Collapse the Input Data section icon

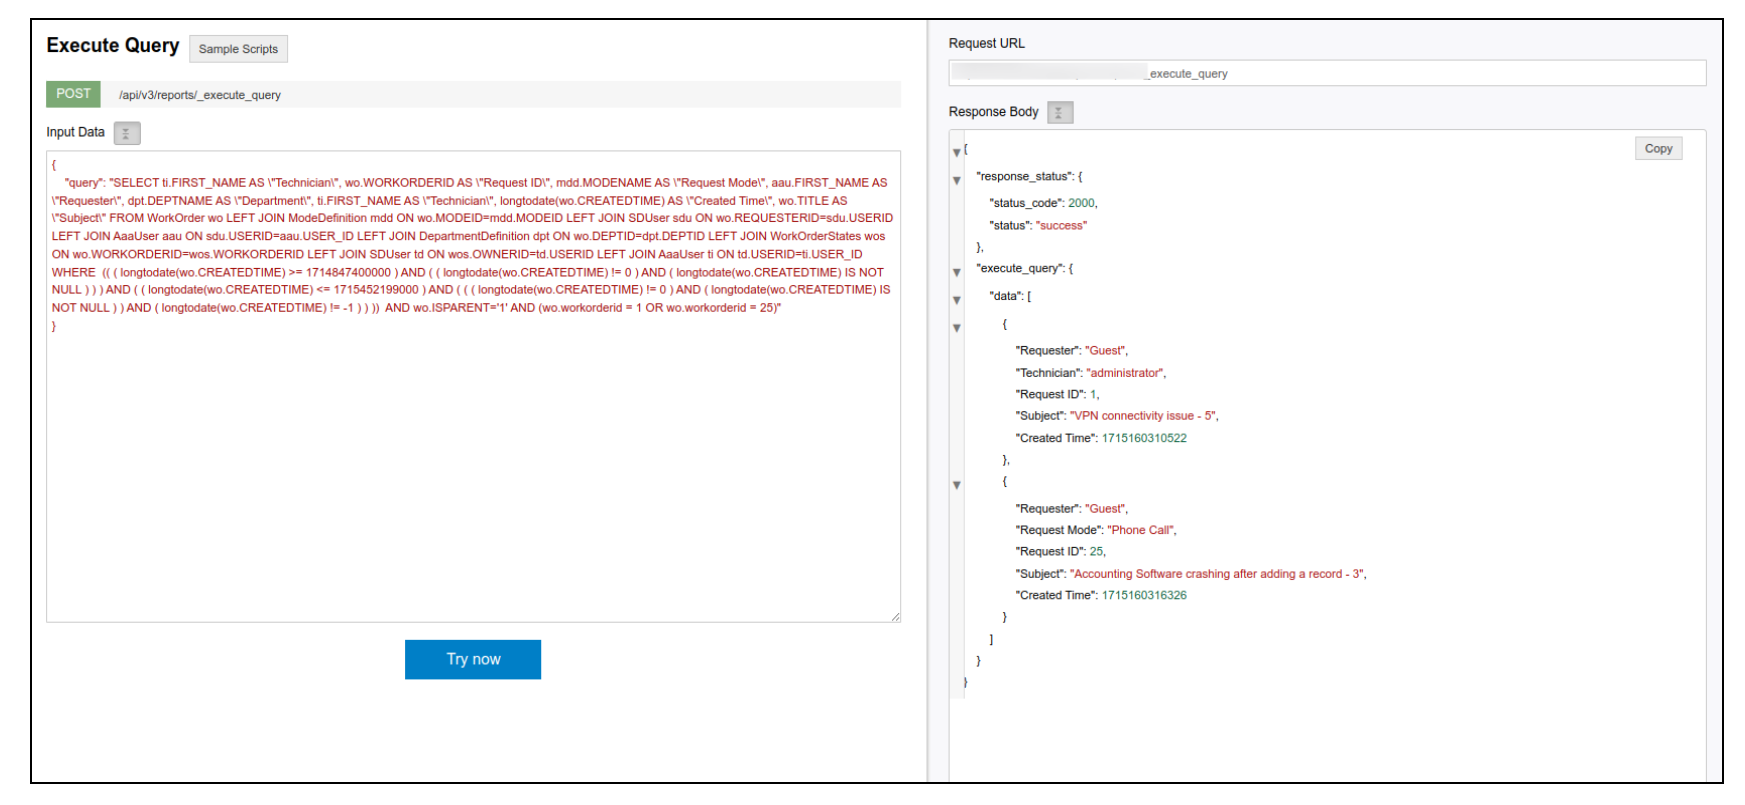[x=126, y=133]
